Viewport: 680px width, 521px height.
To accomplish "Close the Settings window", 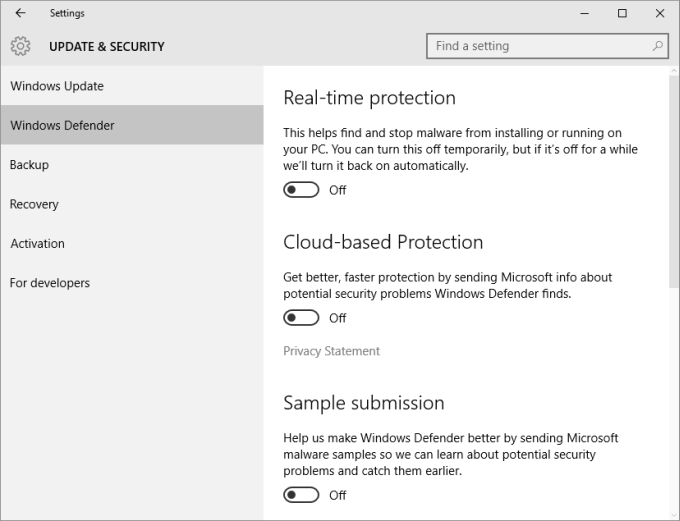I will point(659,13).
